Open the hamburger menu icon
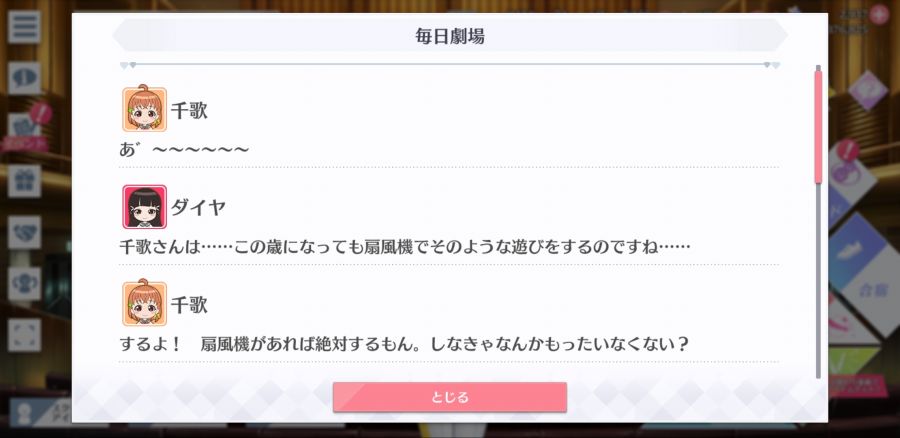The width and height of the screenshot is (900, 438). (x=24, y=27)
